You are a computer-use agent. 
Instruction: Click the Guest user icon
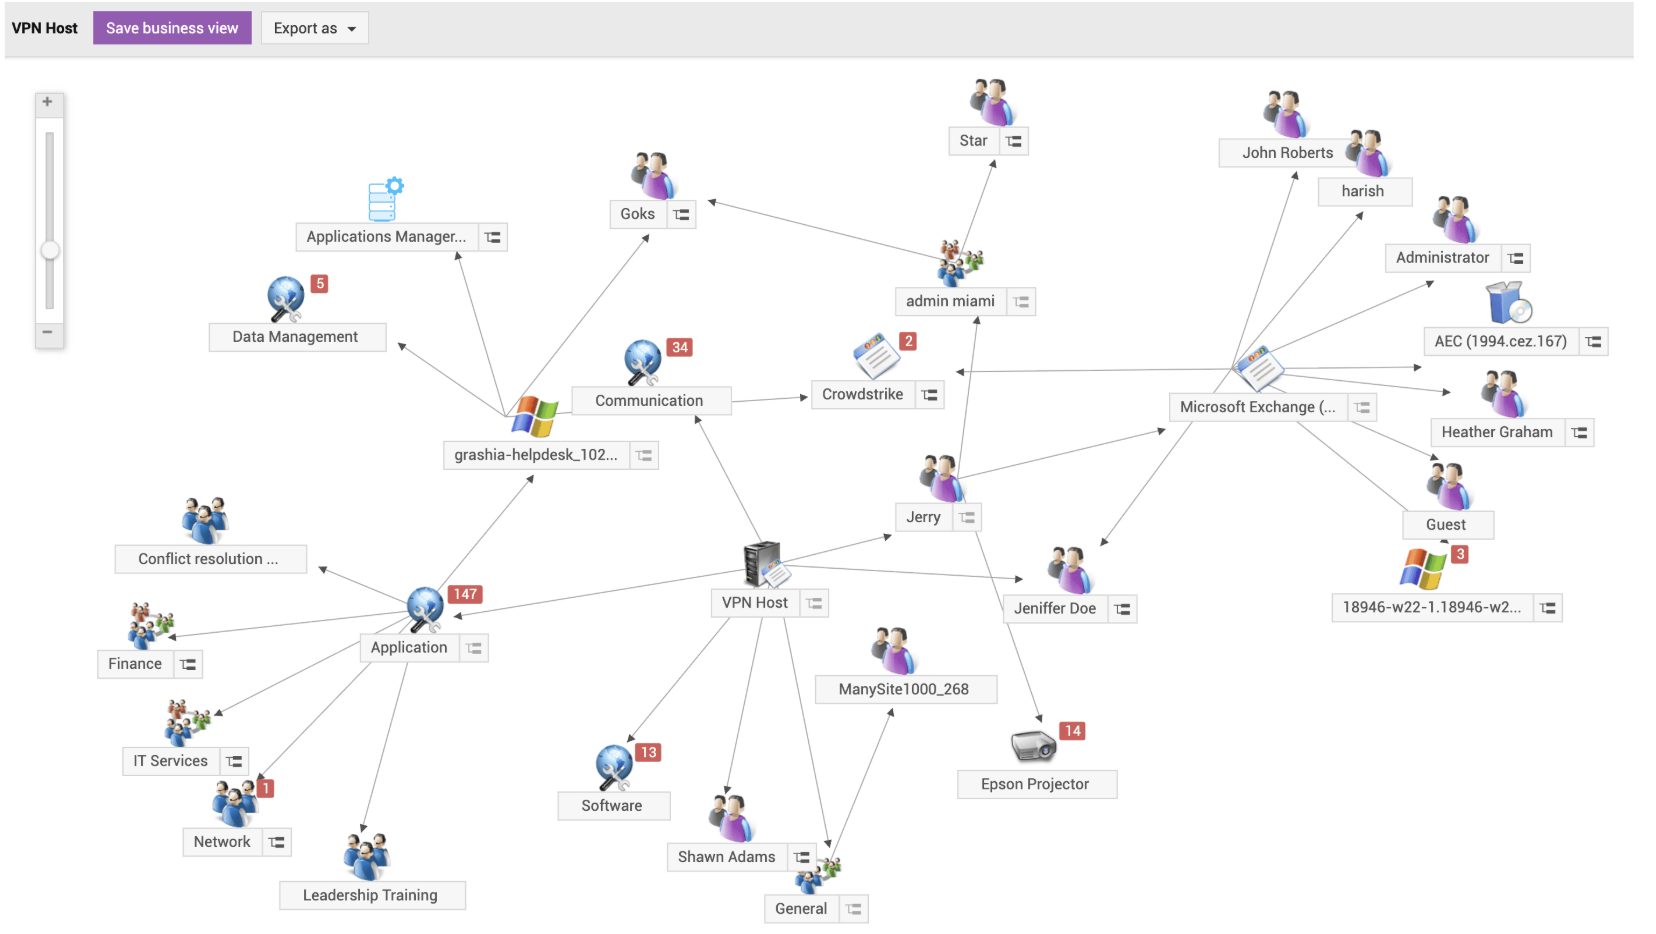pos(1449,486)
